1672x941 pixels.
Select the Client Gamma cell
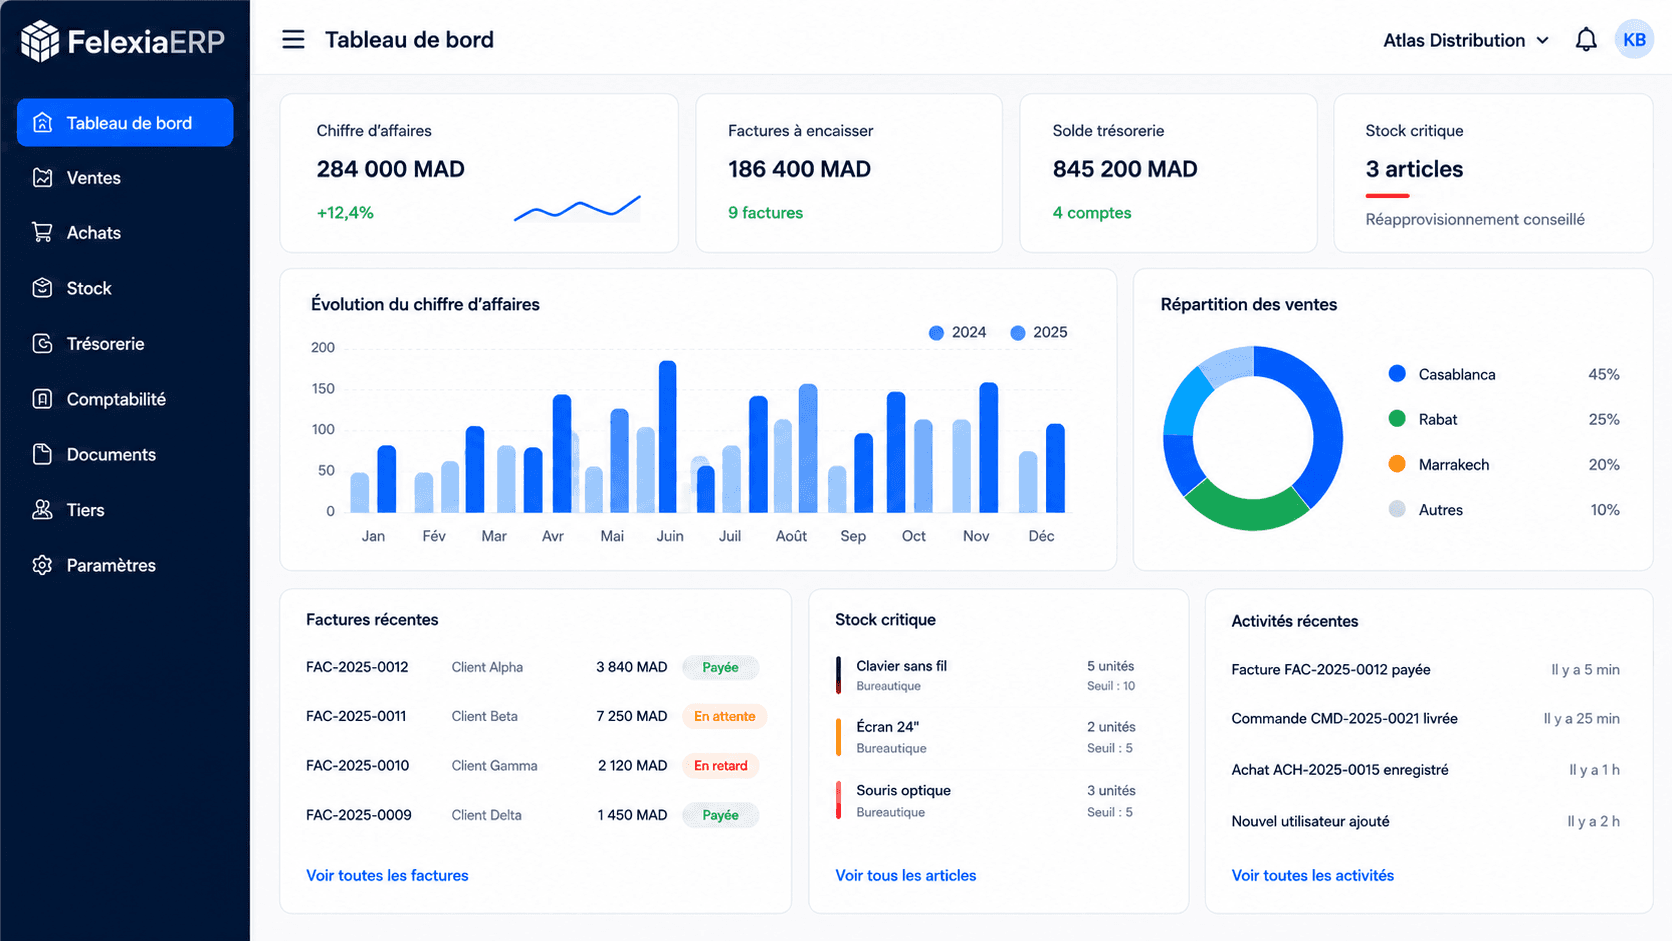tap(494, 766)
